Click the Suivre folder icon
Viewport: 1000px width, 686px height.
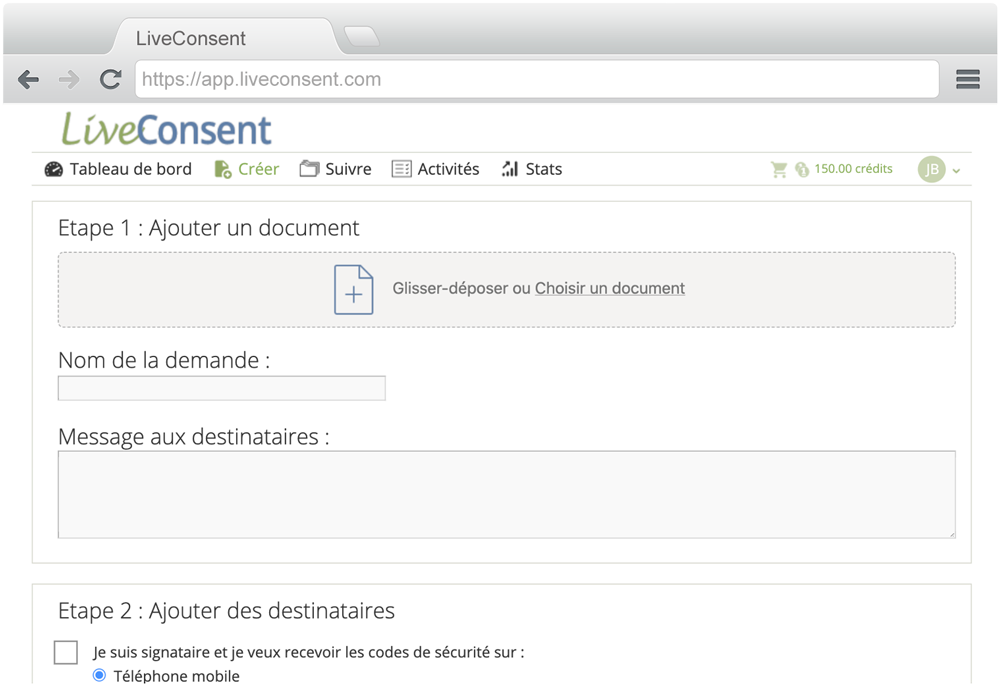pos(310,170)
